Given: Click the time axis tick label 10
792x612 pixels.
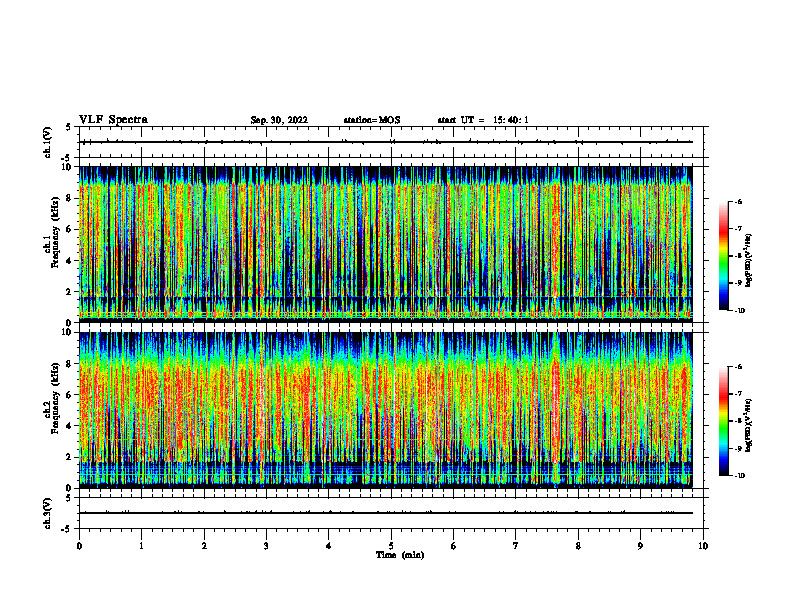Looking at the screenshot, I should (x=703, y=546).
